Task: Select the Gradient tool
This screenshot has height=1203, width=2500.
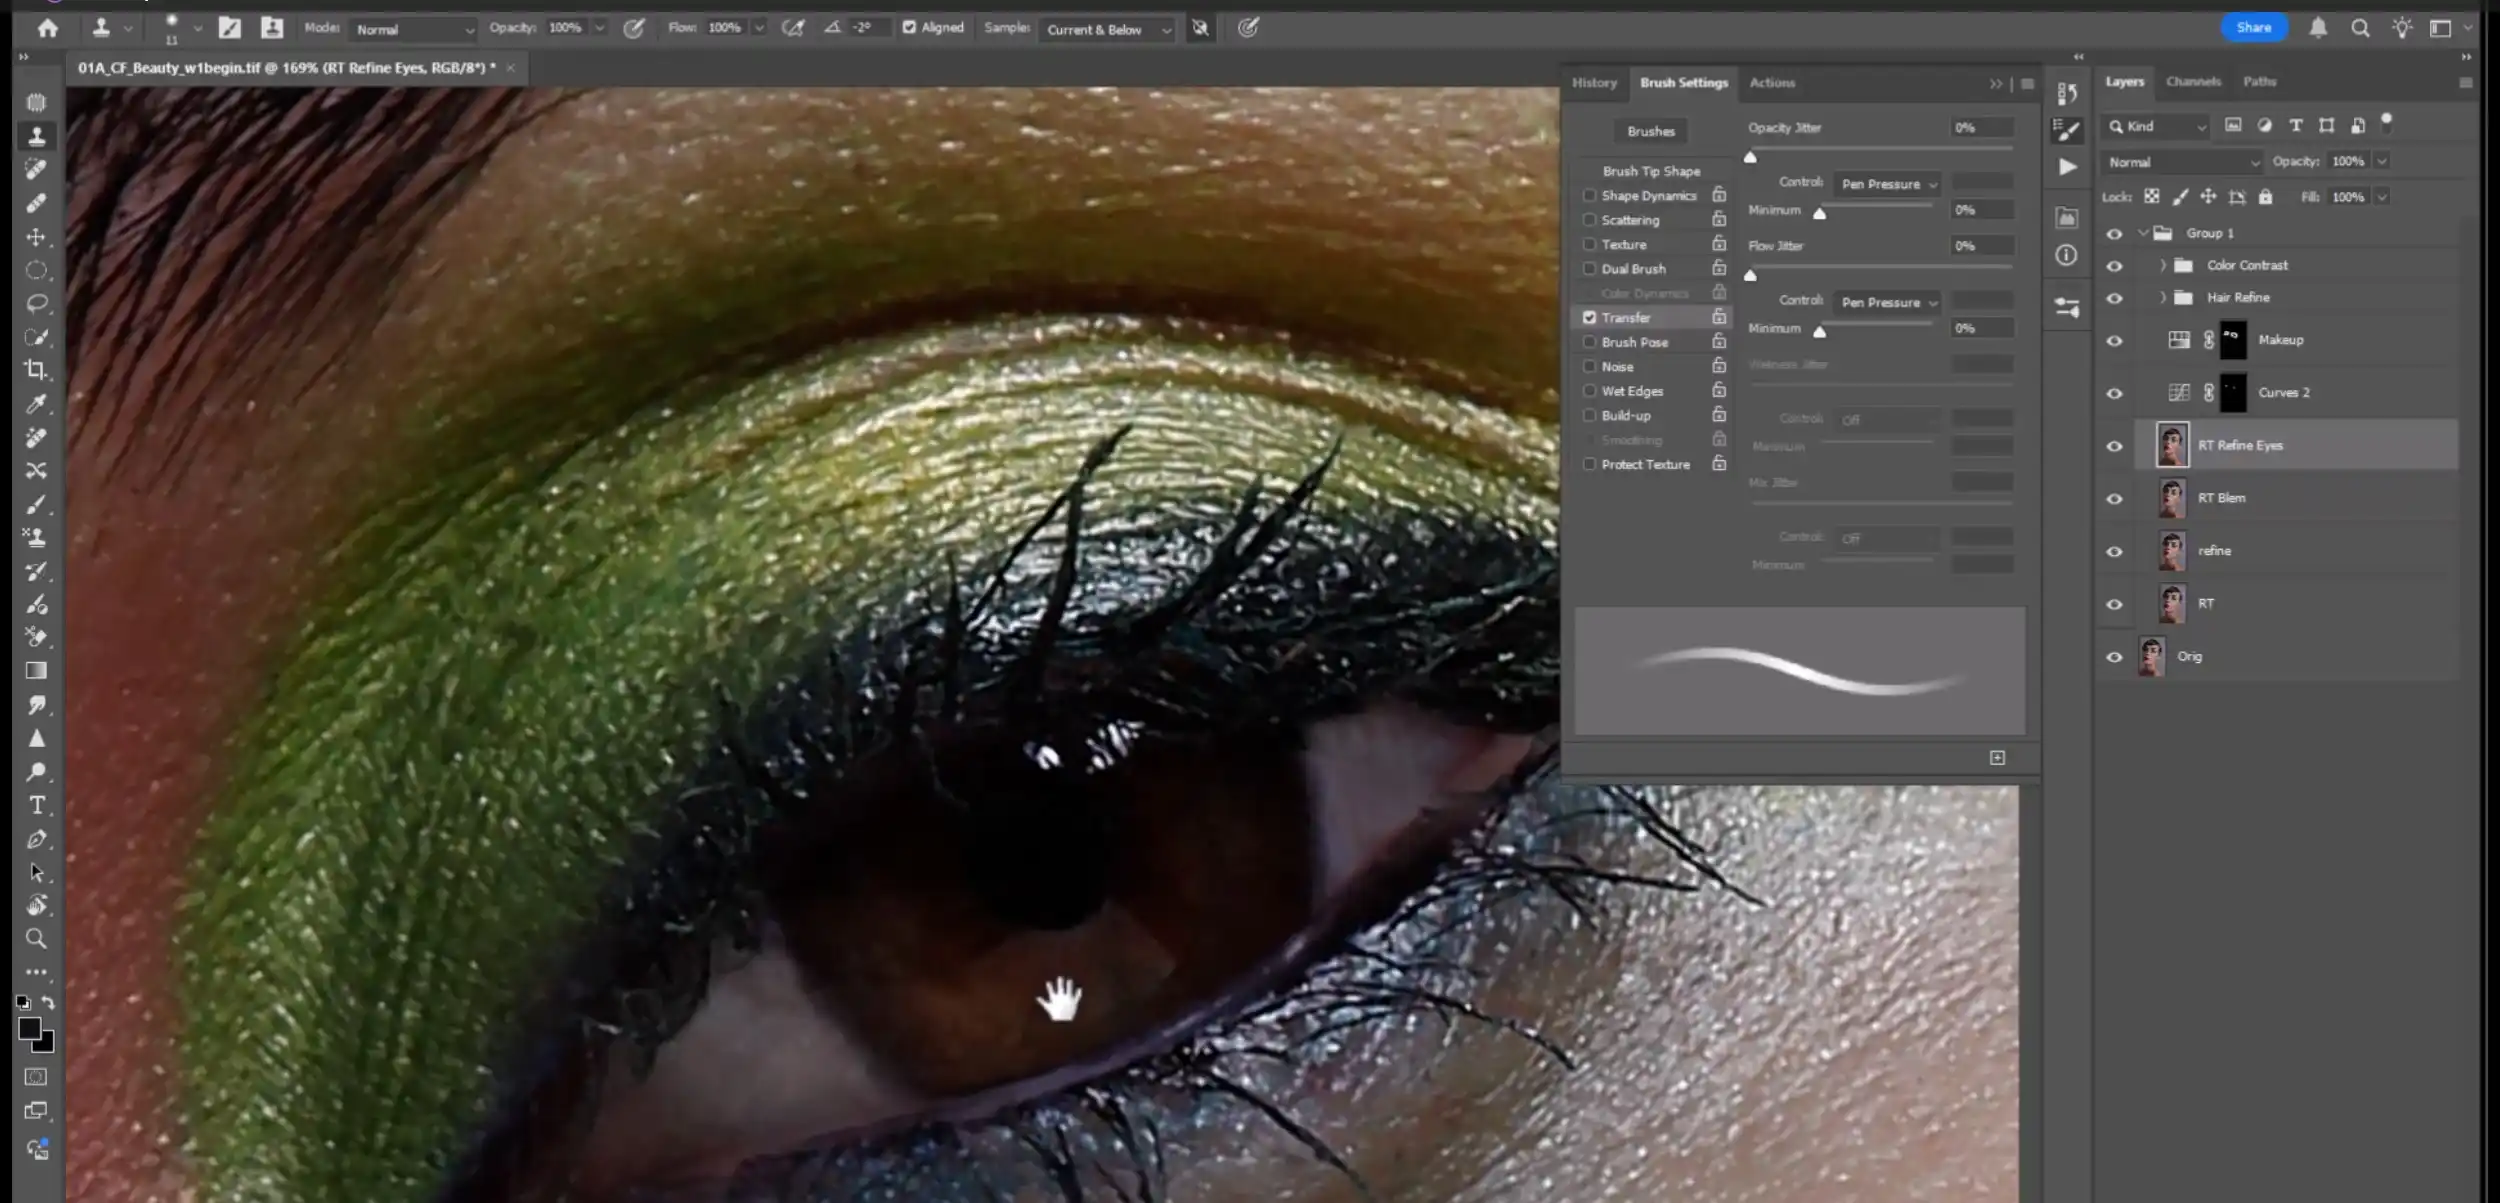Action: point(36,671)
